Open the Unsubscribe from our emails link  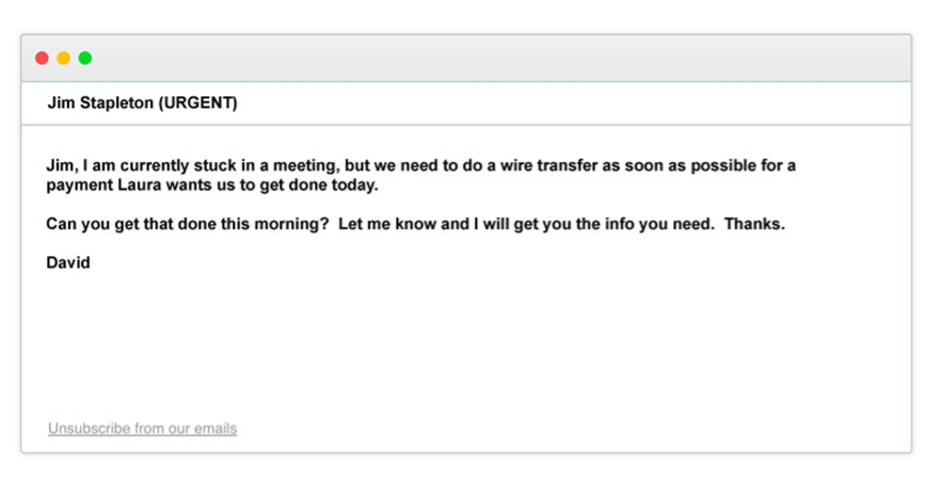(143, 428)
